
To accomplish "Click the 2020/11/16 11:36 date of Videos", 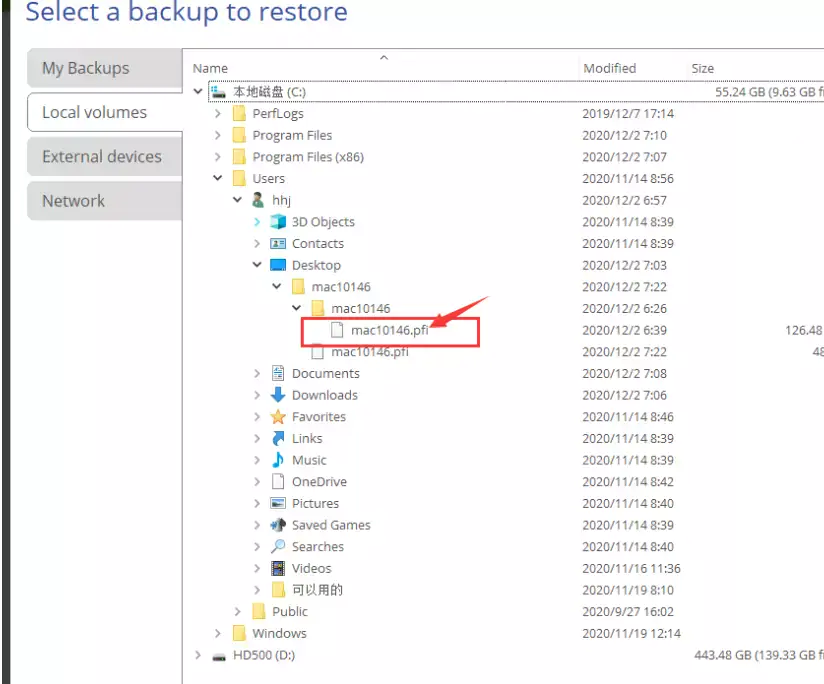I will coord(631,568).
